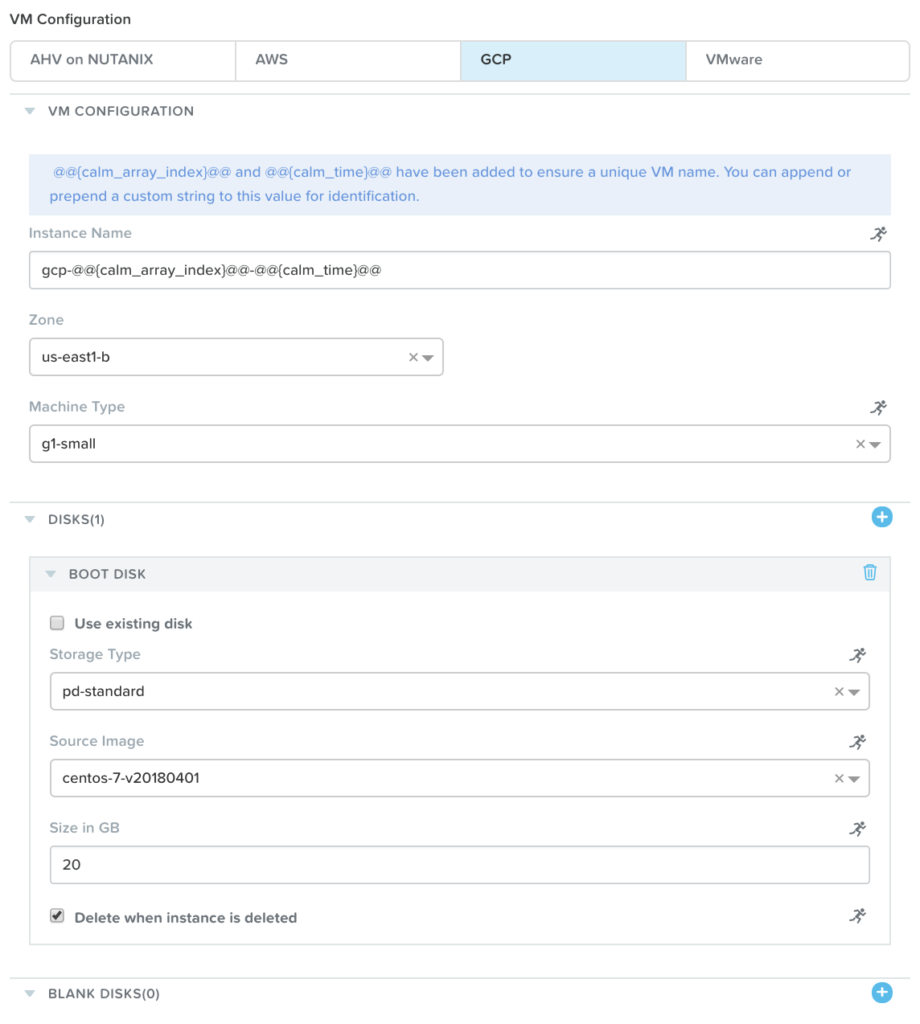Image resolution: width=920 pixels, height=1024 pixels.
Task: Click the macro icon beside Source Image
Action: tap(855, 742)
